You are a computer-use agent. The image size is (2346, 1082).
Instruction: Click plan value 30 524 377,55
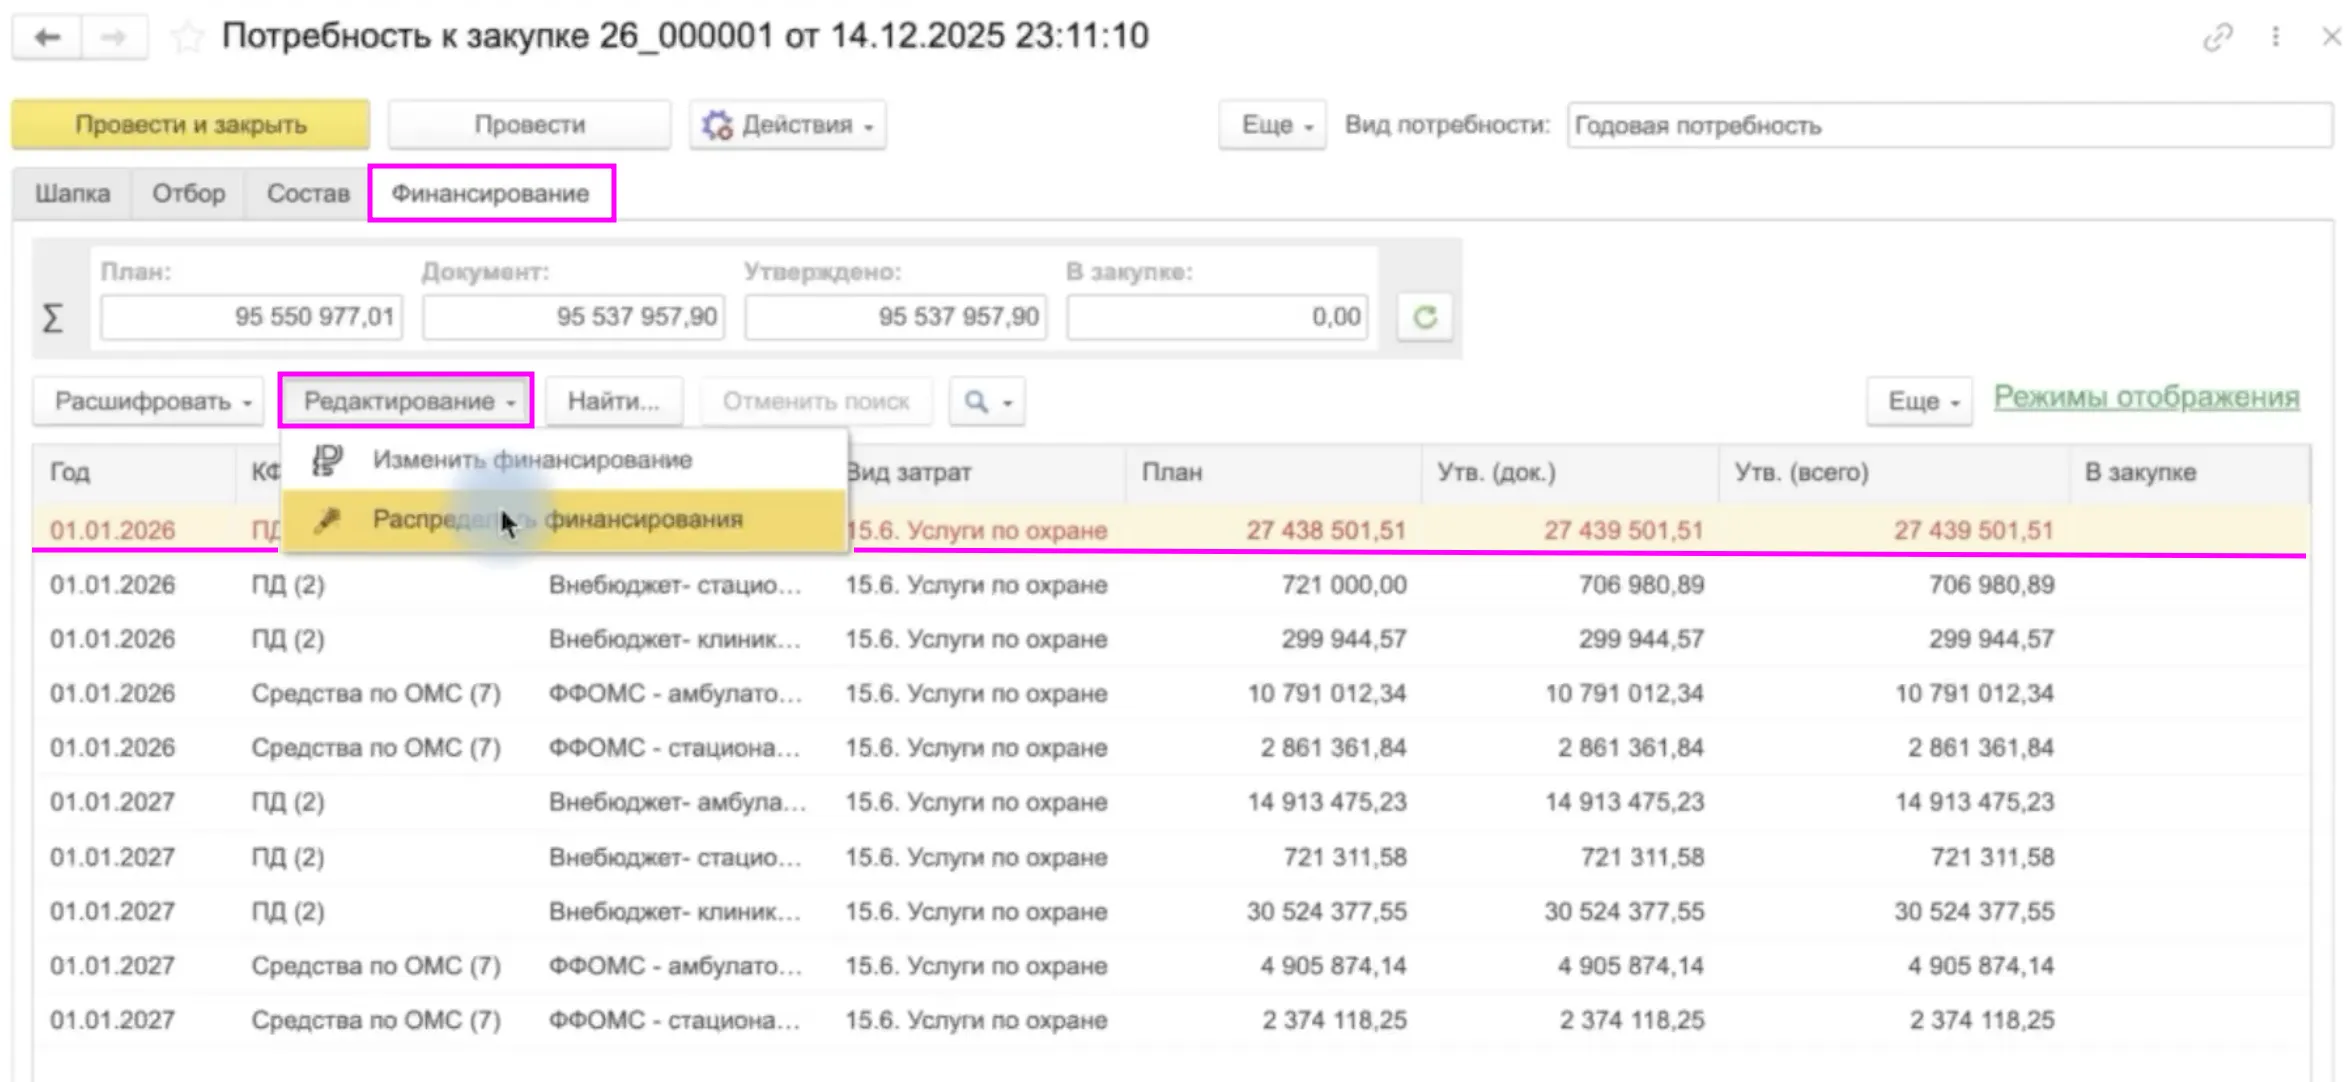[x=1327, y=912]
